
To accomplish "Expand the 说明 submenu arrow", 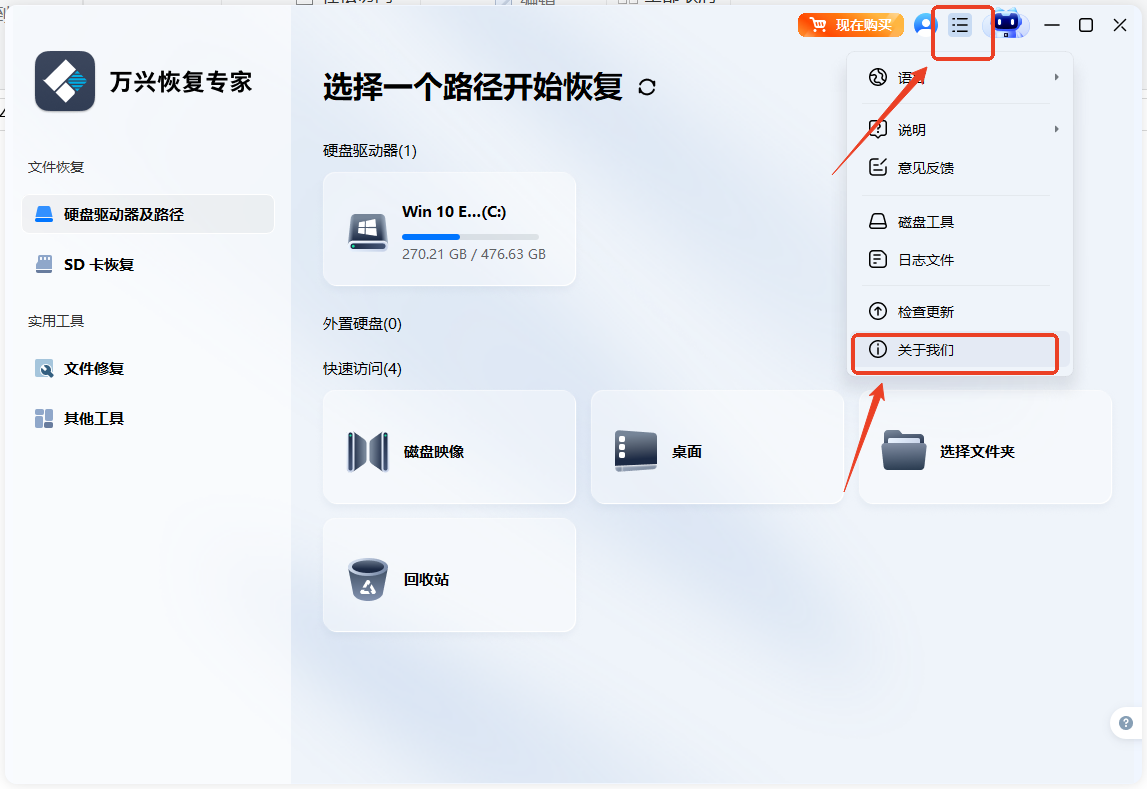I will click(1056, 129).
